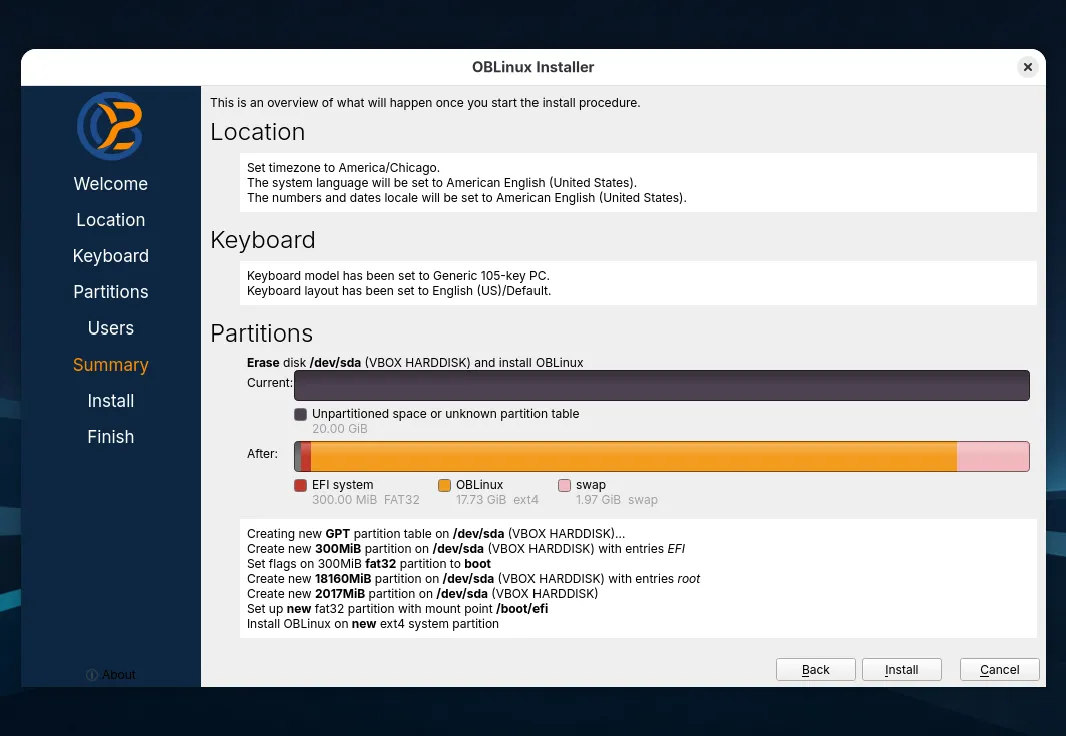Click 'Keyboard layout has been set to English (US)/Default.'
Viewport: 1066px width, 736px height.
pyautogui.click(x=399, y=290)
